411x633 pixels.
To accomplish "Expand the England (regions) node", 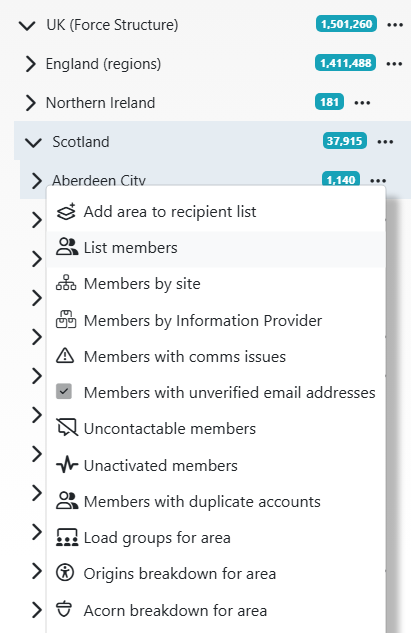I will [x=30, y=64].
